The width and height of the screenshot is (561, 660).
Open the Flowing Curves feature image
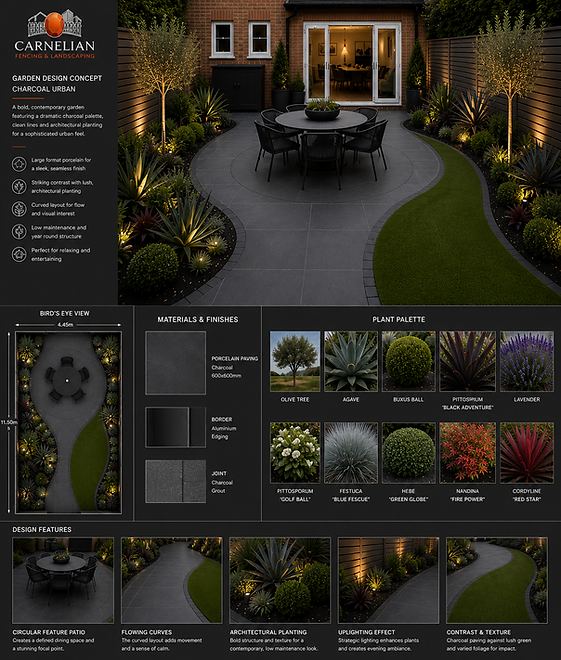[x=171, y=580]
